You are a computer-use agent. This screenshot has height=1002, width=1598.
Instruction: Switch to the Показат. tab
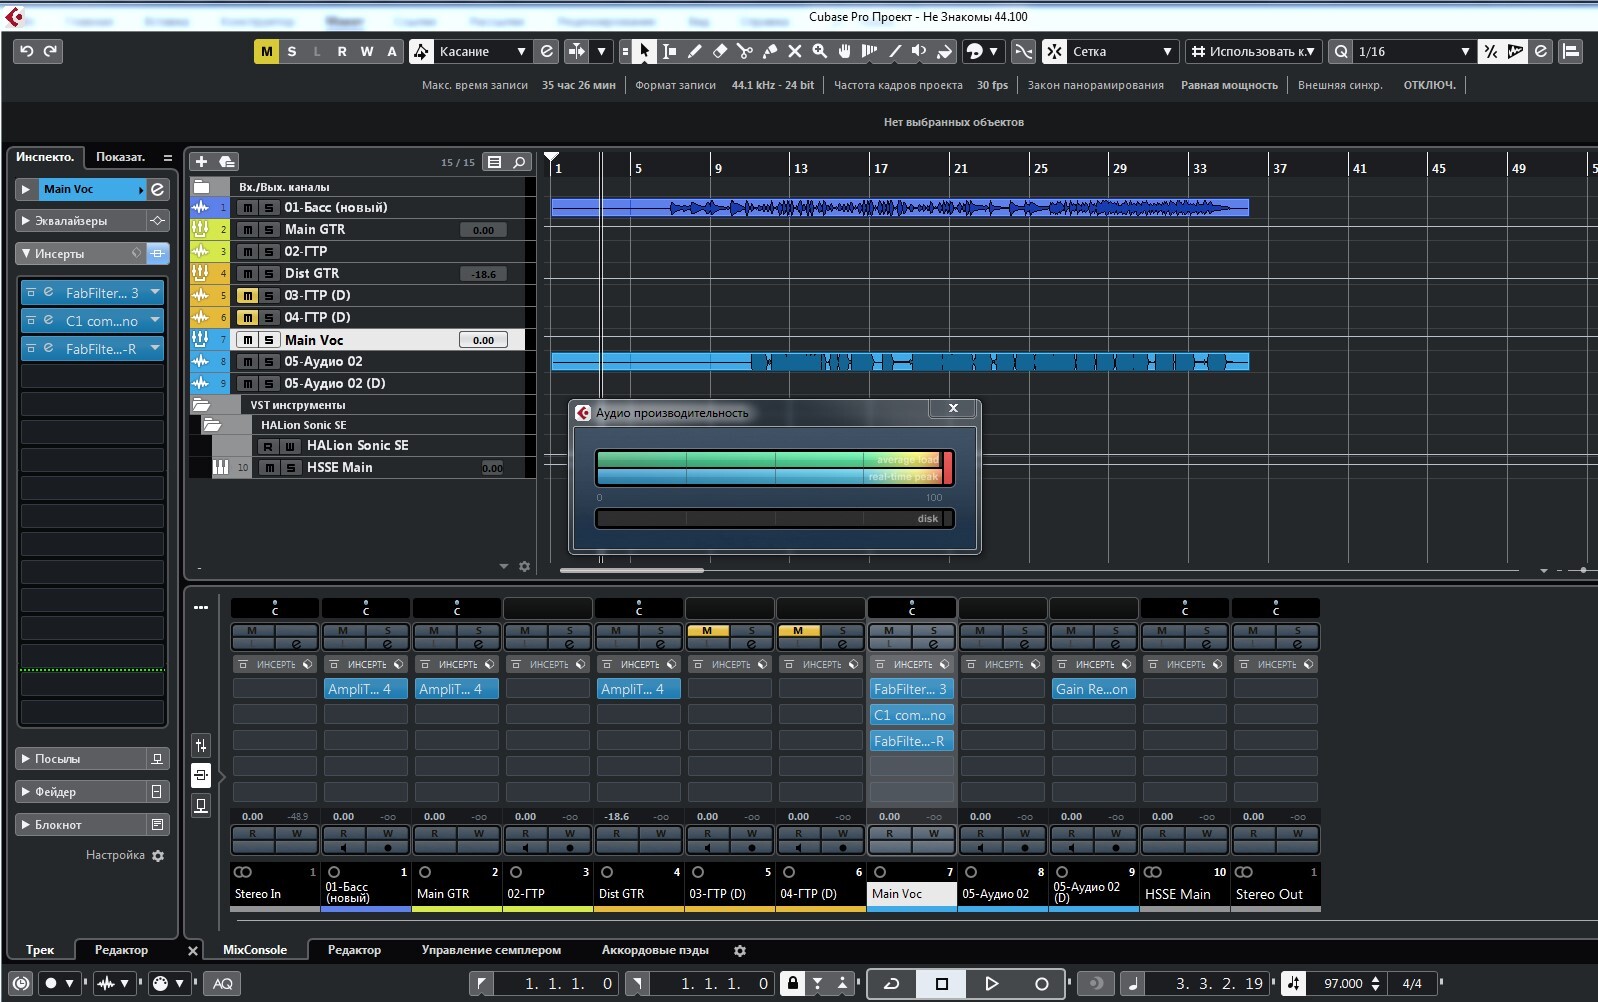coord(120,157)
